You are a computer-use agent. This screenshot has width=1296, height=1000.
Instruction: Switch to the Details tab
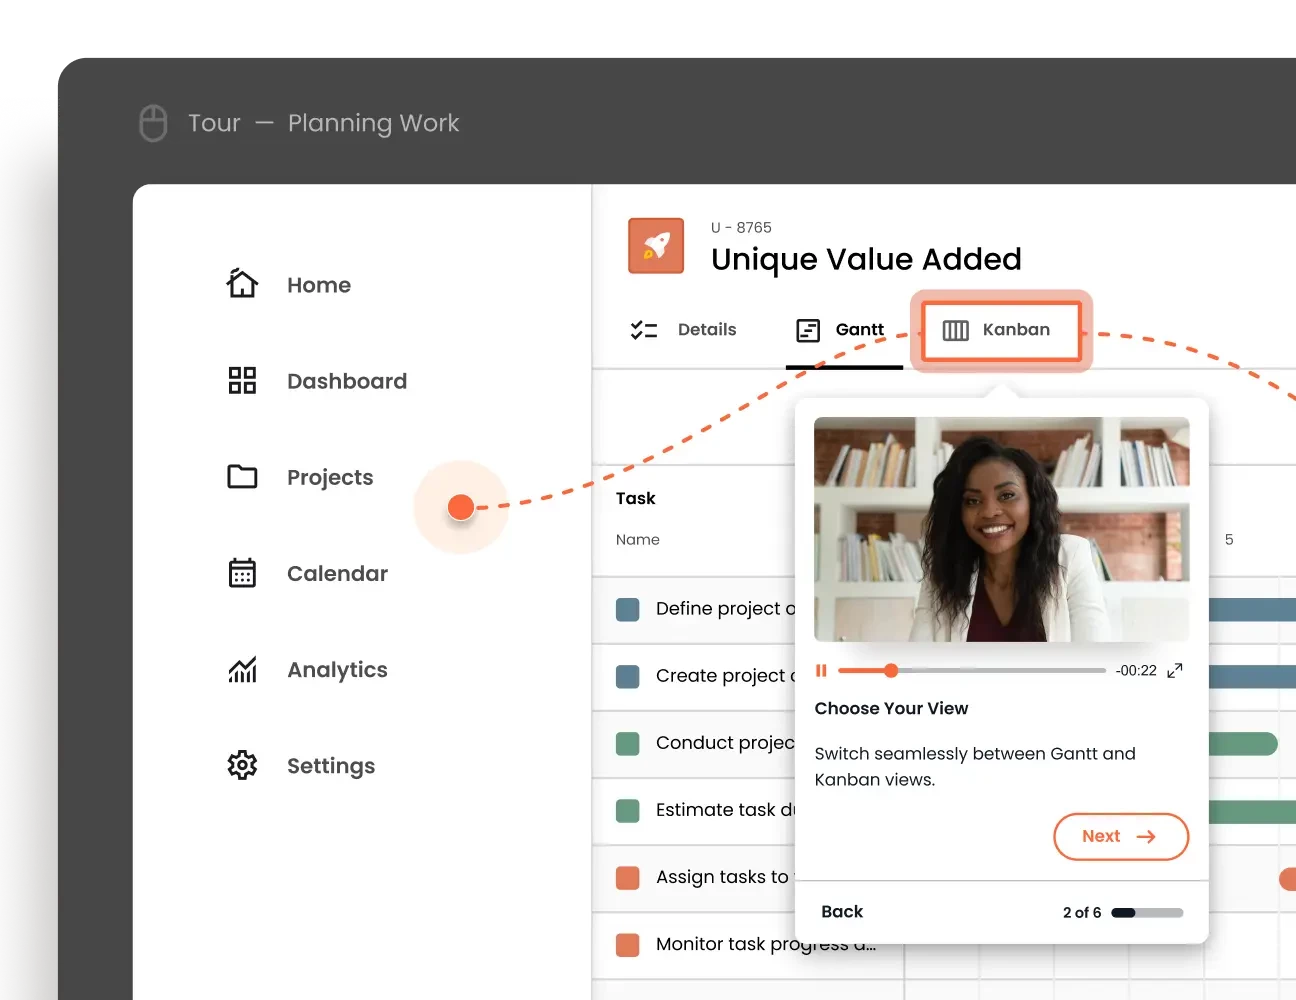683,330
